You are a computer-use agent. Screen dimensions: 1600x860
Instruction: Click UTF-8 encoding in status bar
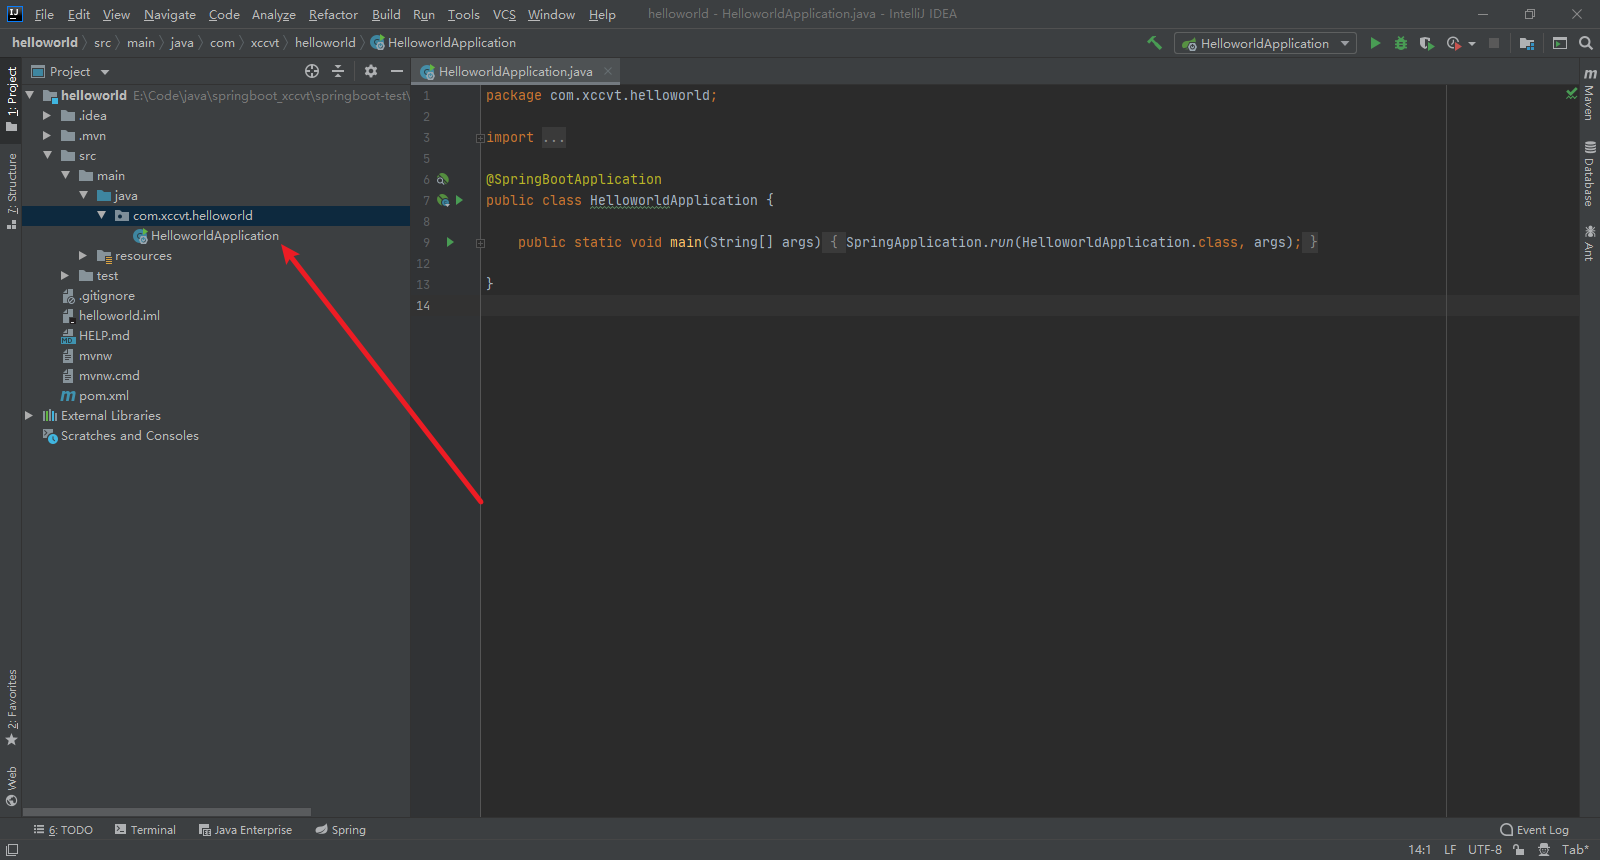tap(1485, 849)
